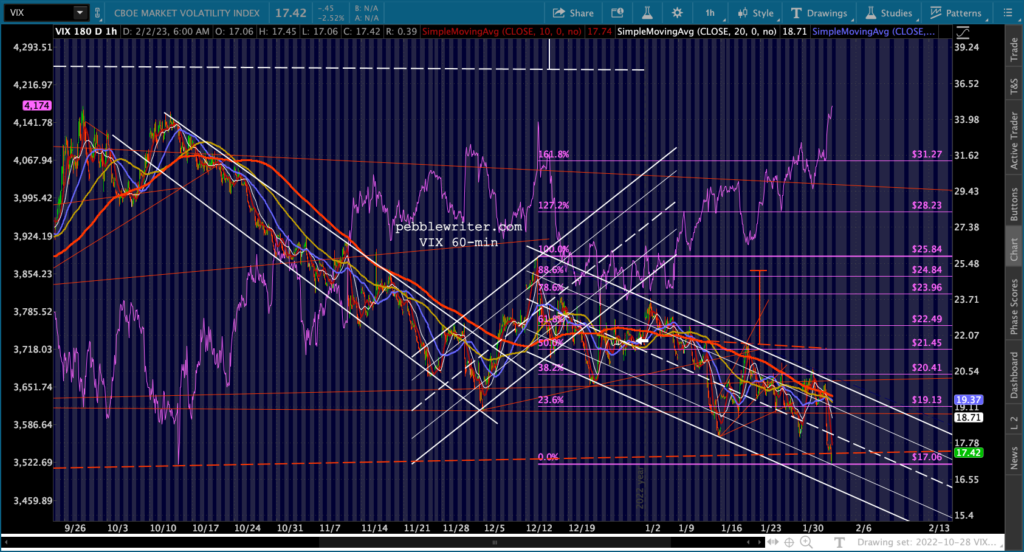This screenshot has height=552, width=1024.
Task: Click the 17.42 last price in header
Action: [x=290, y=12]
